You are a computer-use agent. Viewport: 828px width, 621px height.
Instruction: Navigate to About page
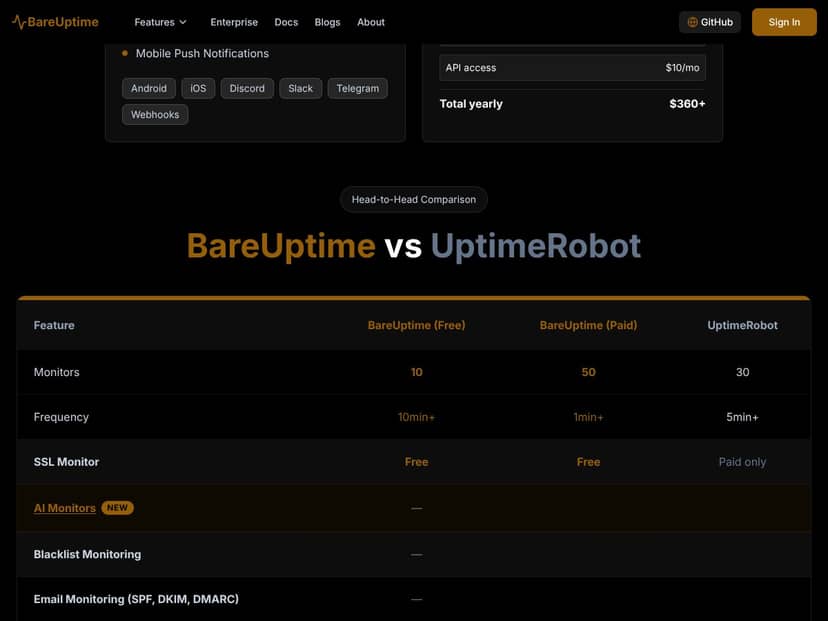click(x=371, y=22)
